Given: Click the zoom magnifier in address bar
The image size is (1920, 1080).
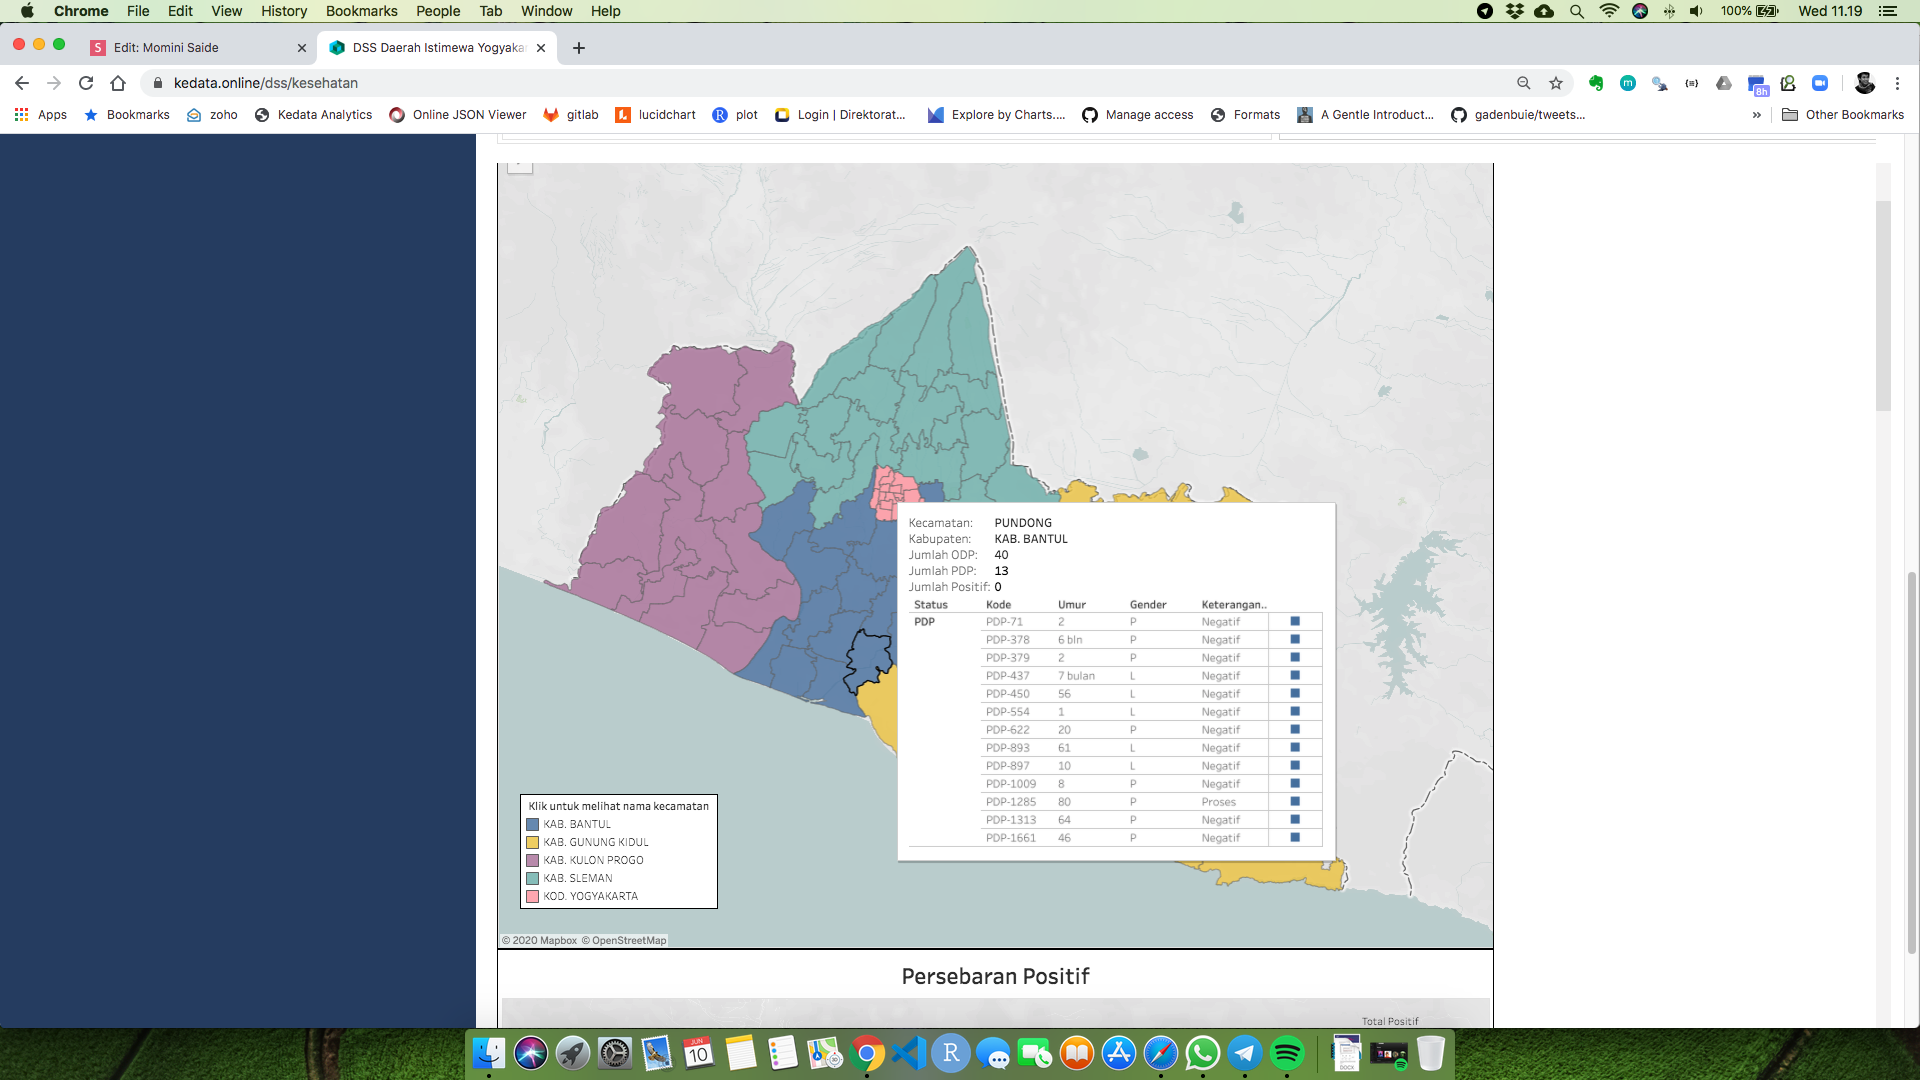Looking at the screenshot, I should (x=1524, y=83).
